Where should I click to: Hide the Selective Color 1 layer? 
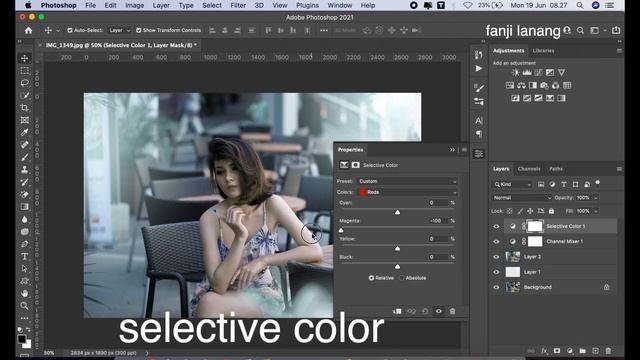[x=496, y=227]
